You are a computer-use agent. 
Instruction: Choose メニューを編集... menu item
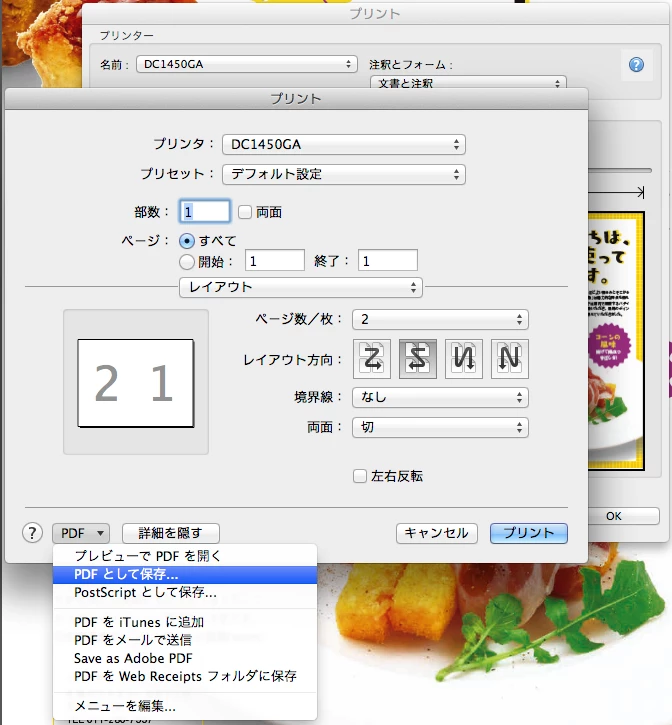pyautogui.click(x=185, y=706)
